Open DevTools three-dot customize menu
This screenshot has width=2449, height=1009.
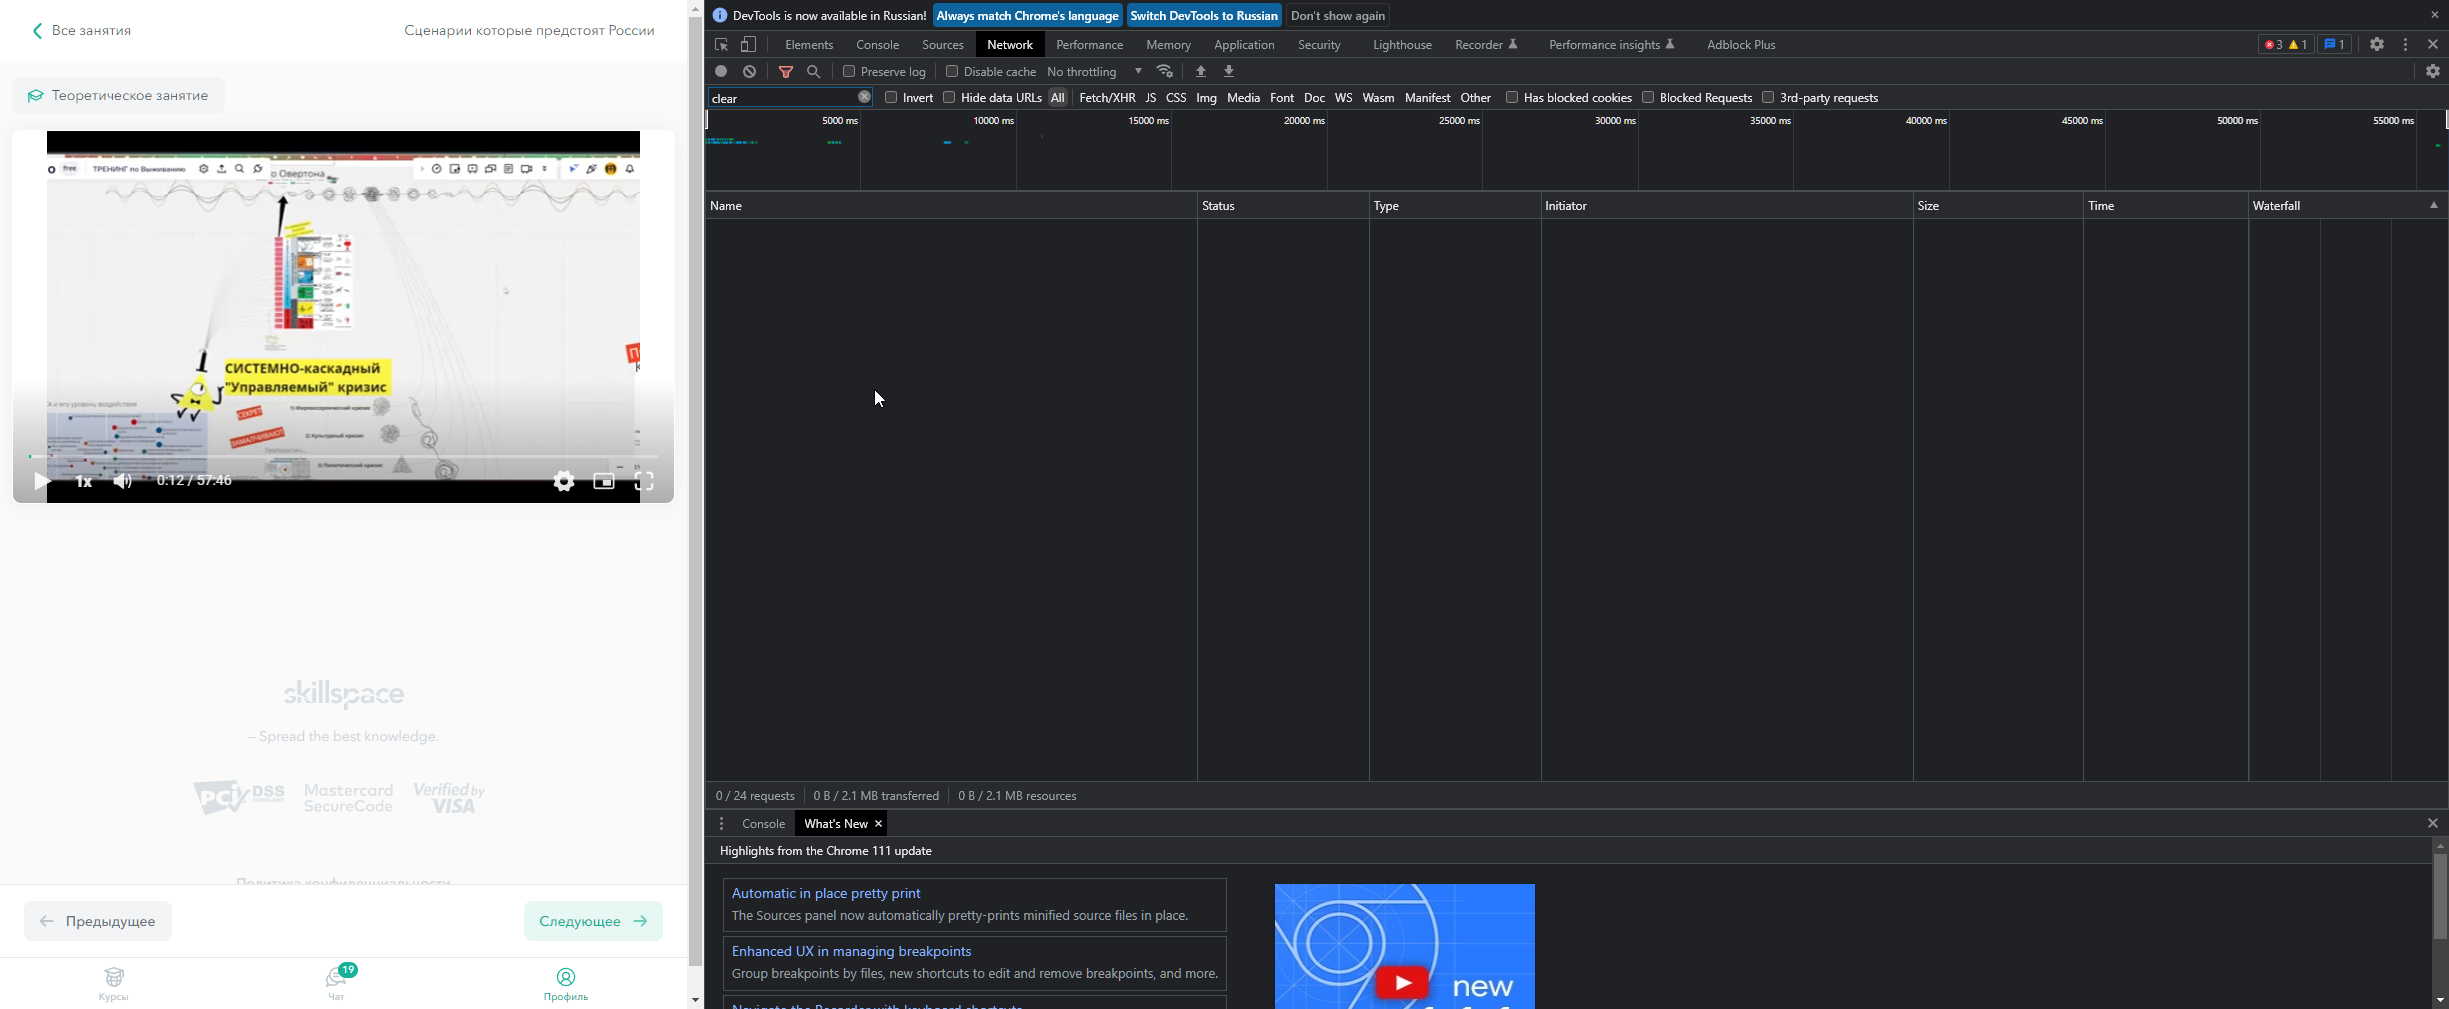[2405, 45]
